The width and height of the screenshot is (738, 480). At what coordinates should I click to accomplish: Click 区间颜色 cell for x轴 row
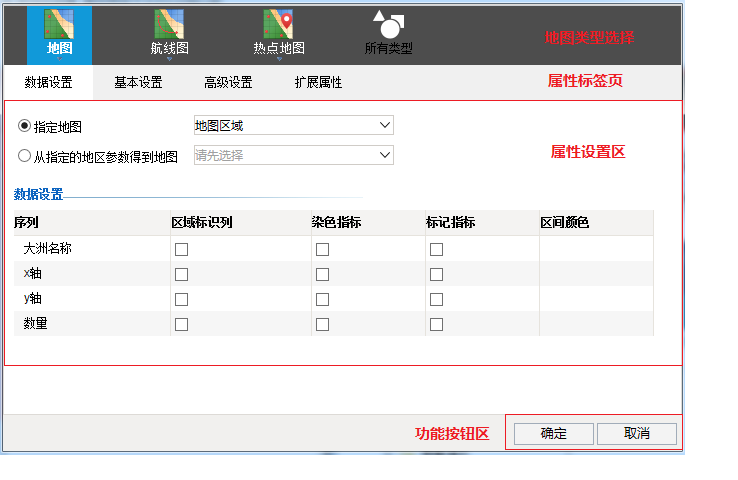596,273
